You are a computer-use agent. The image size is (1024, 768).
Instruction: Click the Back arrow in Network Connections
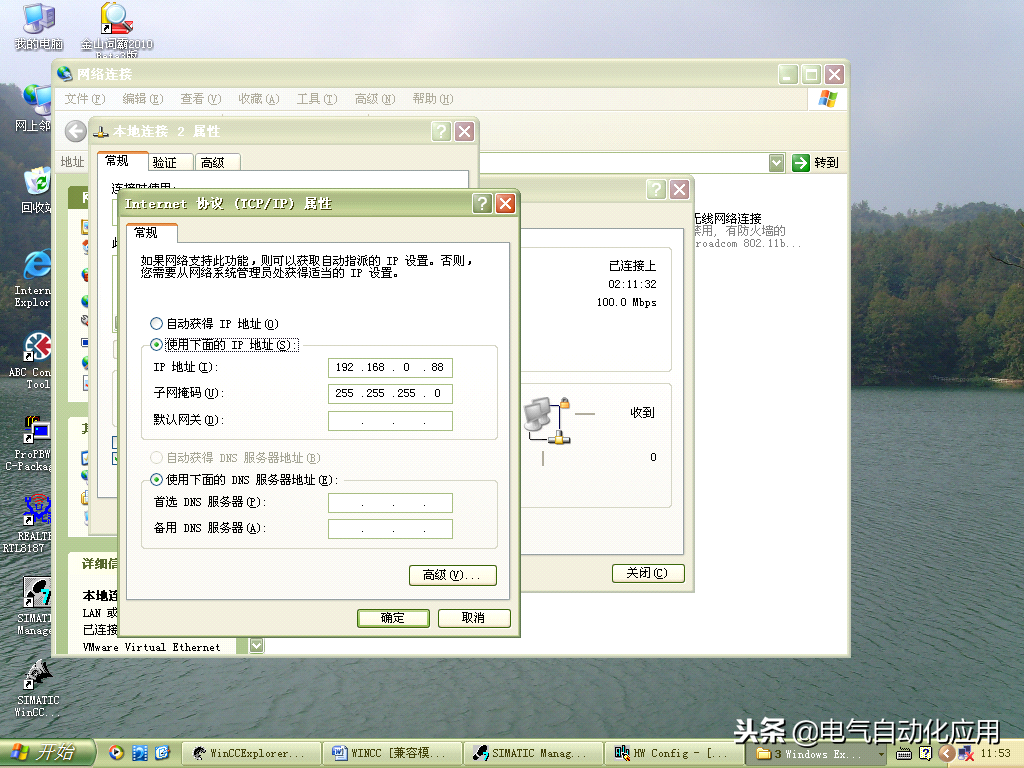click(x=76, y=131)
